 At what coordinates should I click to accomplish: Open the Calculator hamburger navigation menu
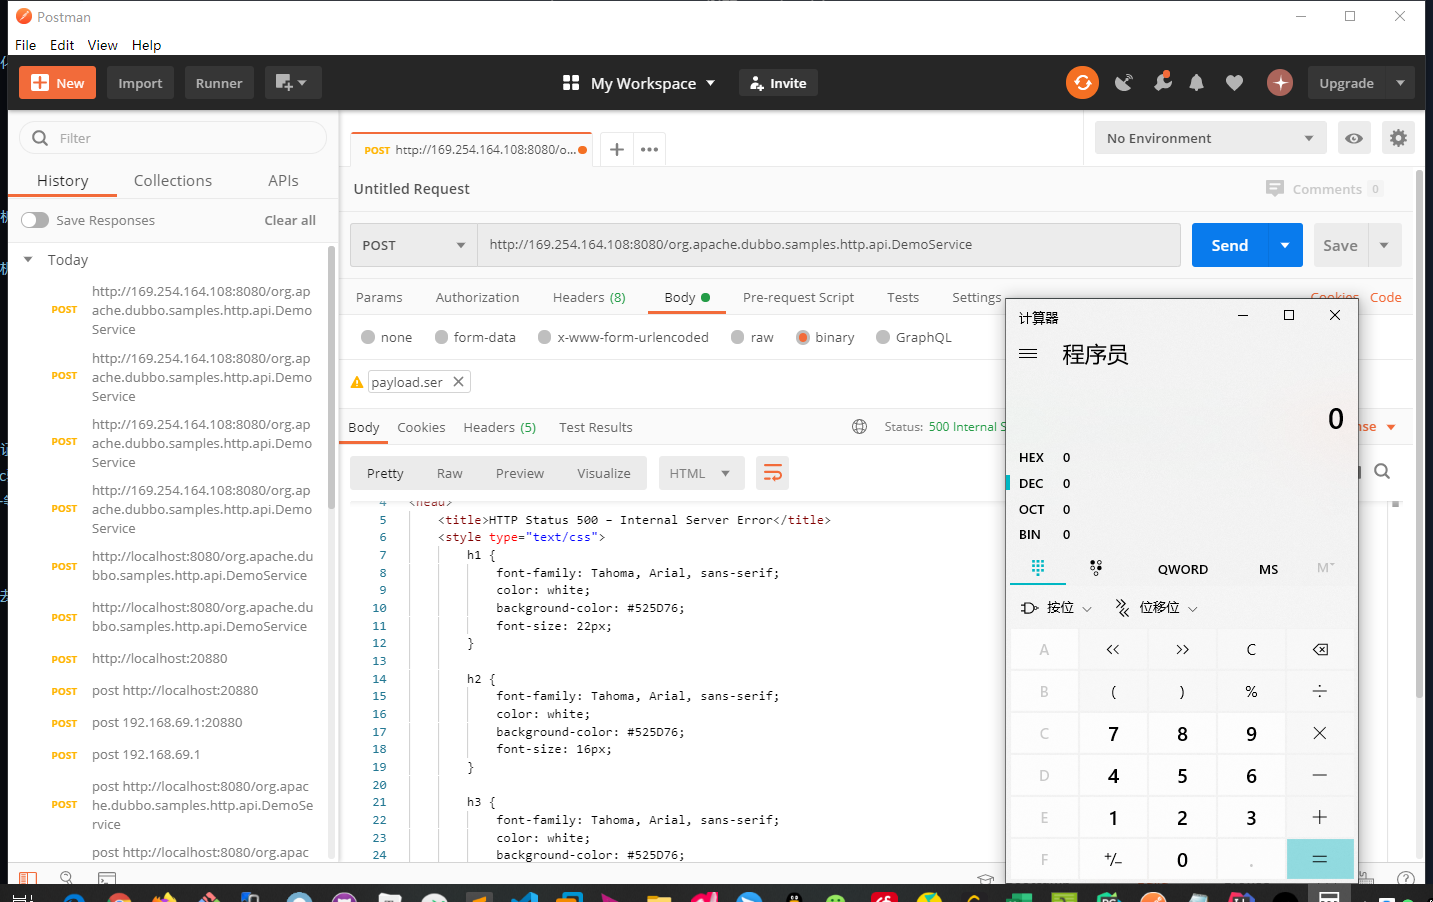(x=1028, y=354)
